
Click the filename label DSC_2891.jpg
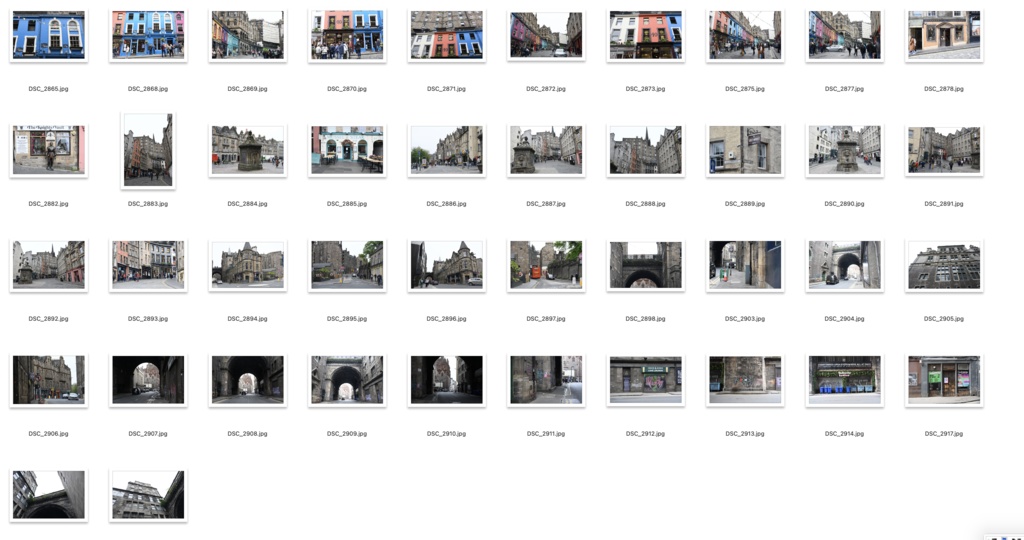[x=944, y=204]
